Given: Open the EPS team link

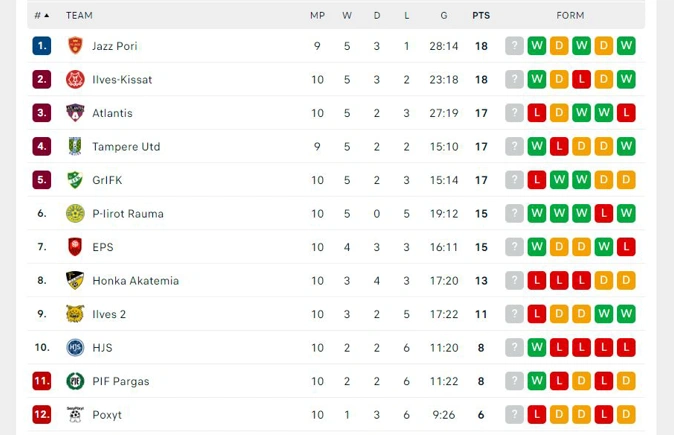Looking at the screenshot, I should pyautogui.click(x=103, y=247).
